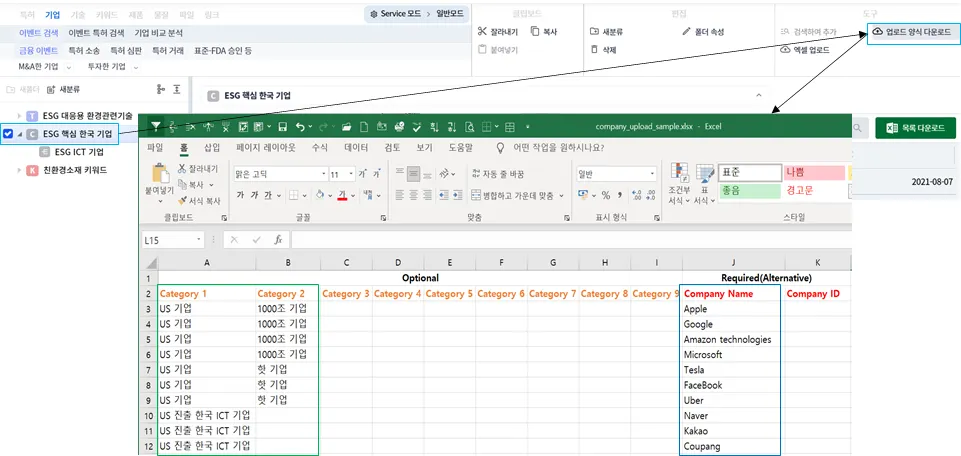The width and height of the screenshot is (961, 456).
Task: Expand the 투자한 기업 dropdown
Action: (x=135, y=67)
